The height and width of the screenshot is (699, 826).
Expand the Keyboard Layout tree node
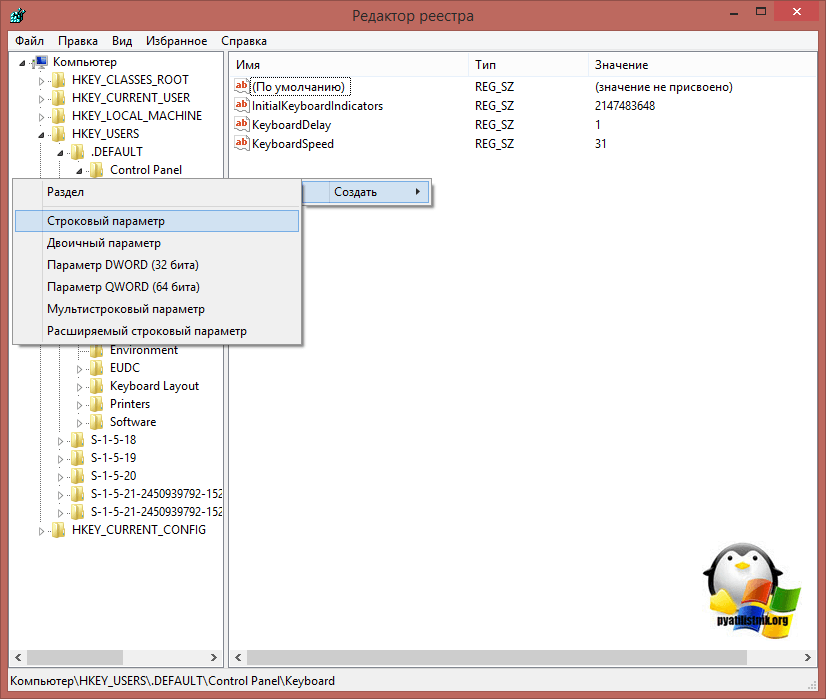click(x=80, y=386)
